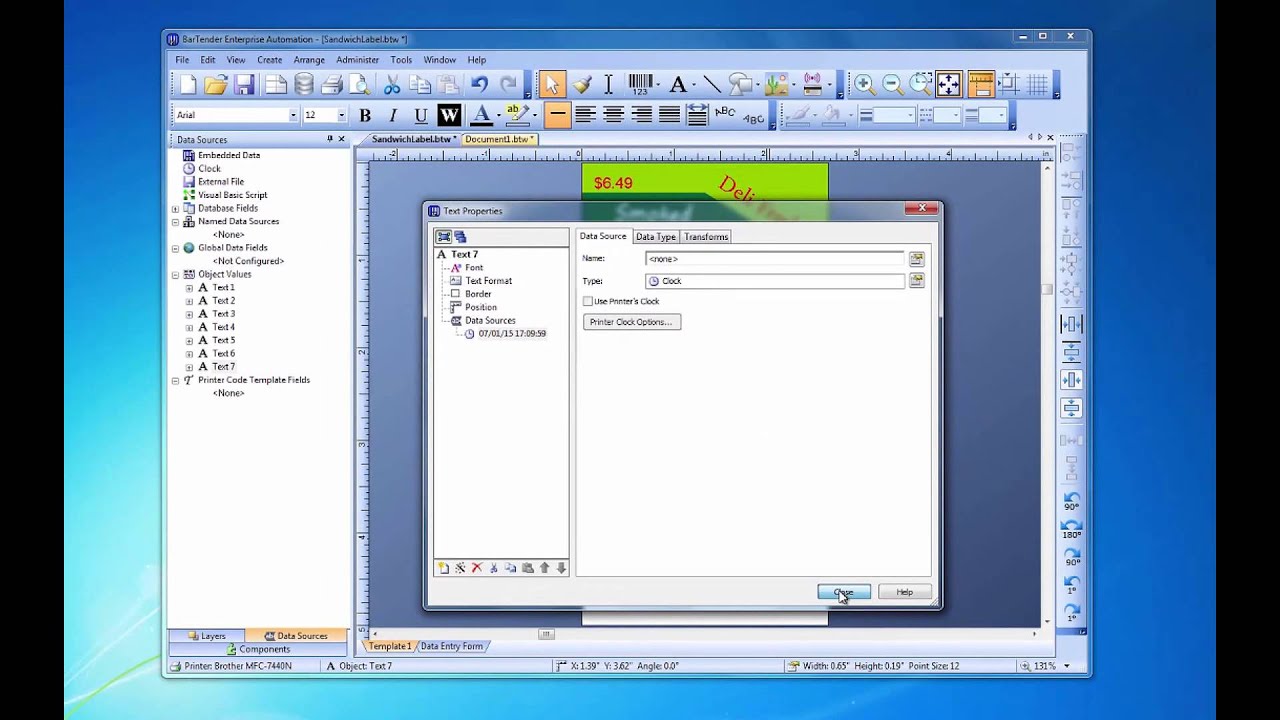Click the new data source icon in dialog

coord(443,568)
